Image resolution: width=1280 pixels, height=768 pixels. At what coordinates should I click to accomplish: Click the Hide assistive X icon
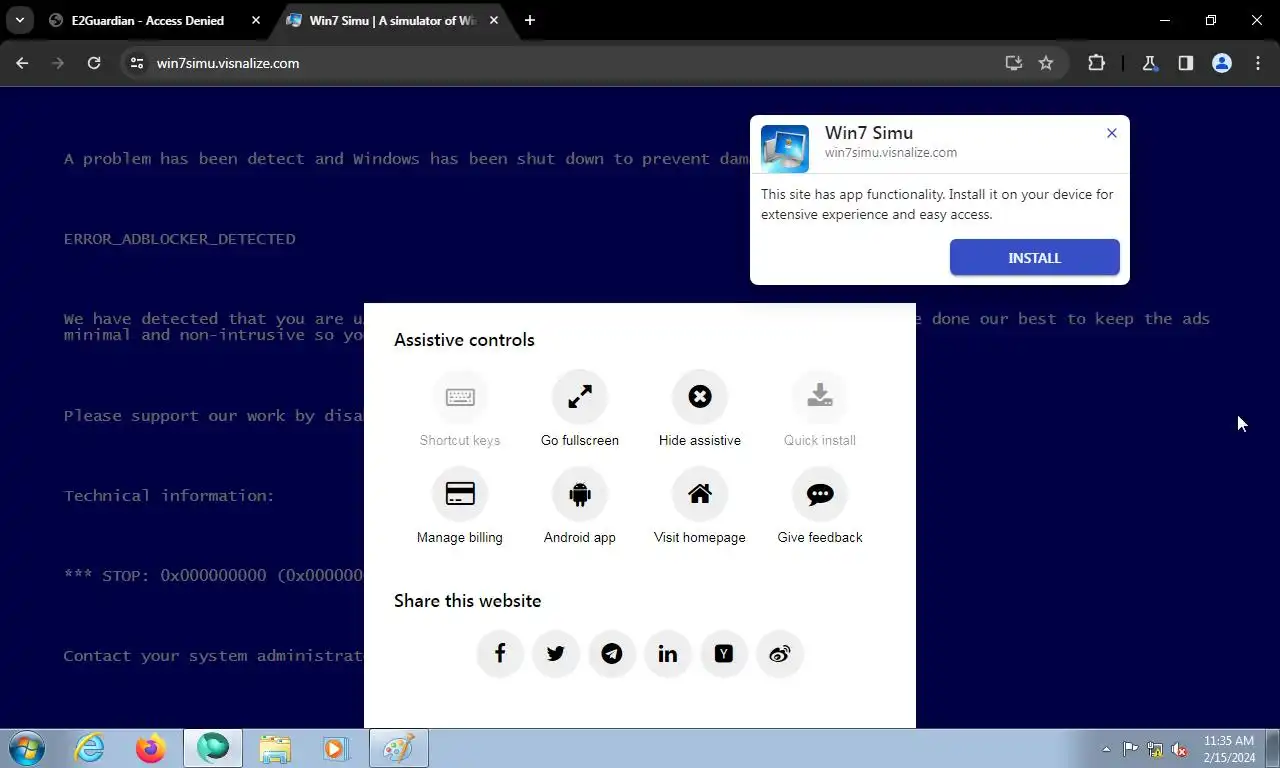tap(700, 397)
